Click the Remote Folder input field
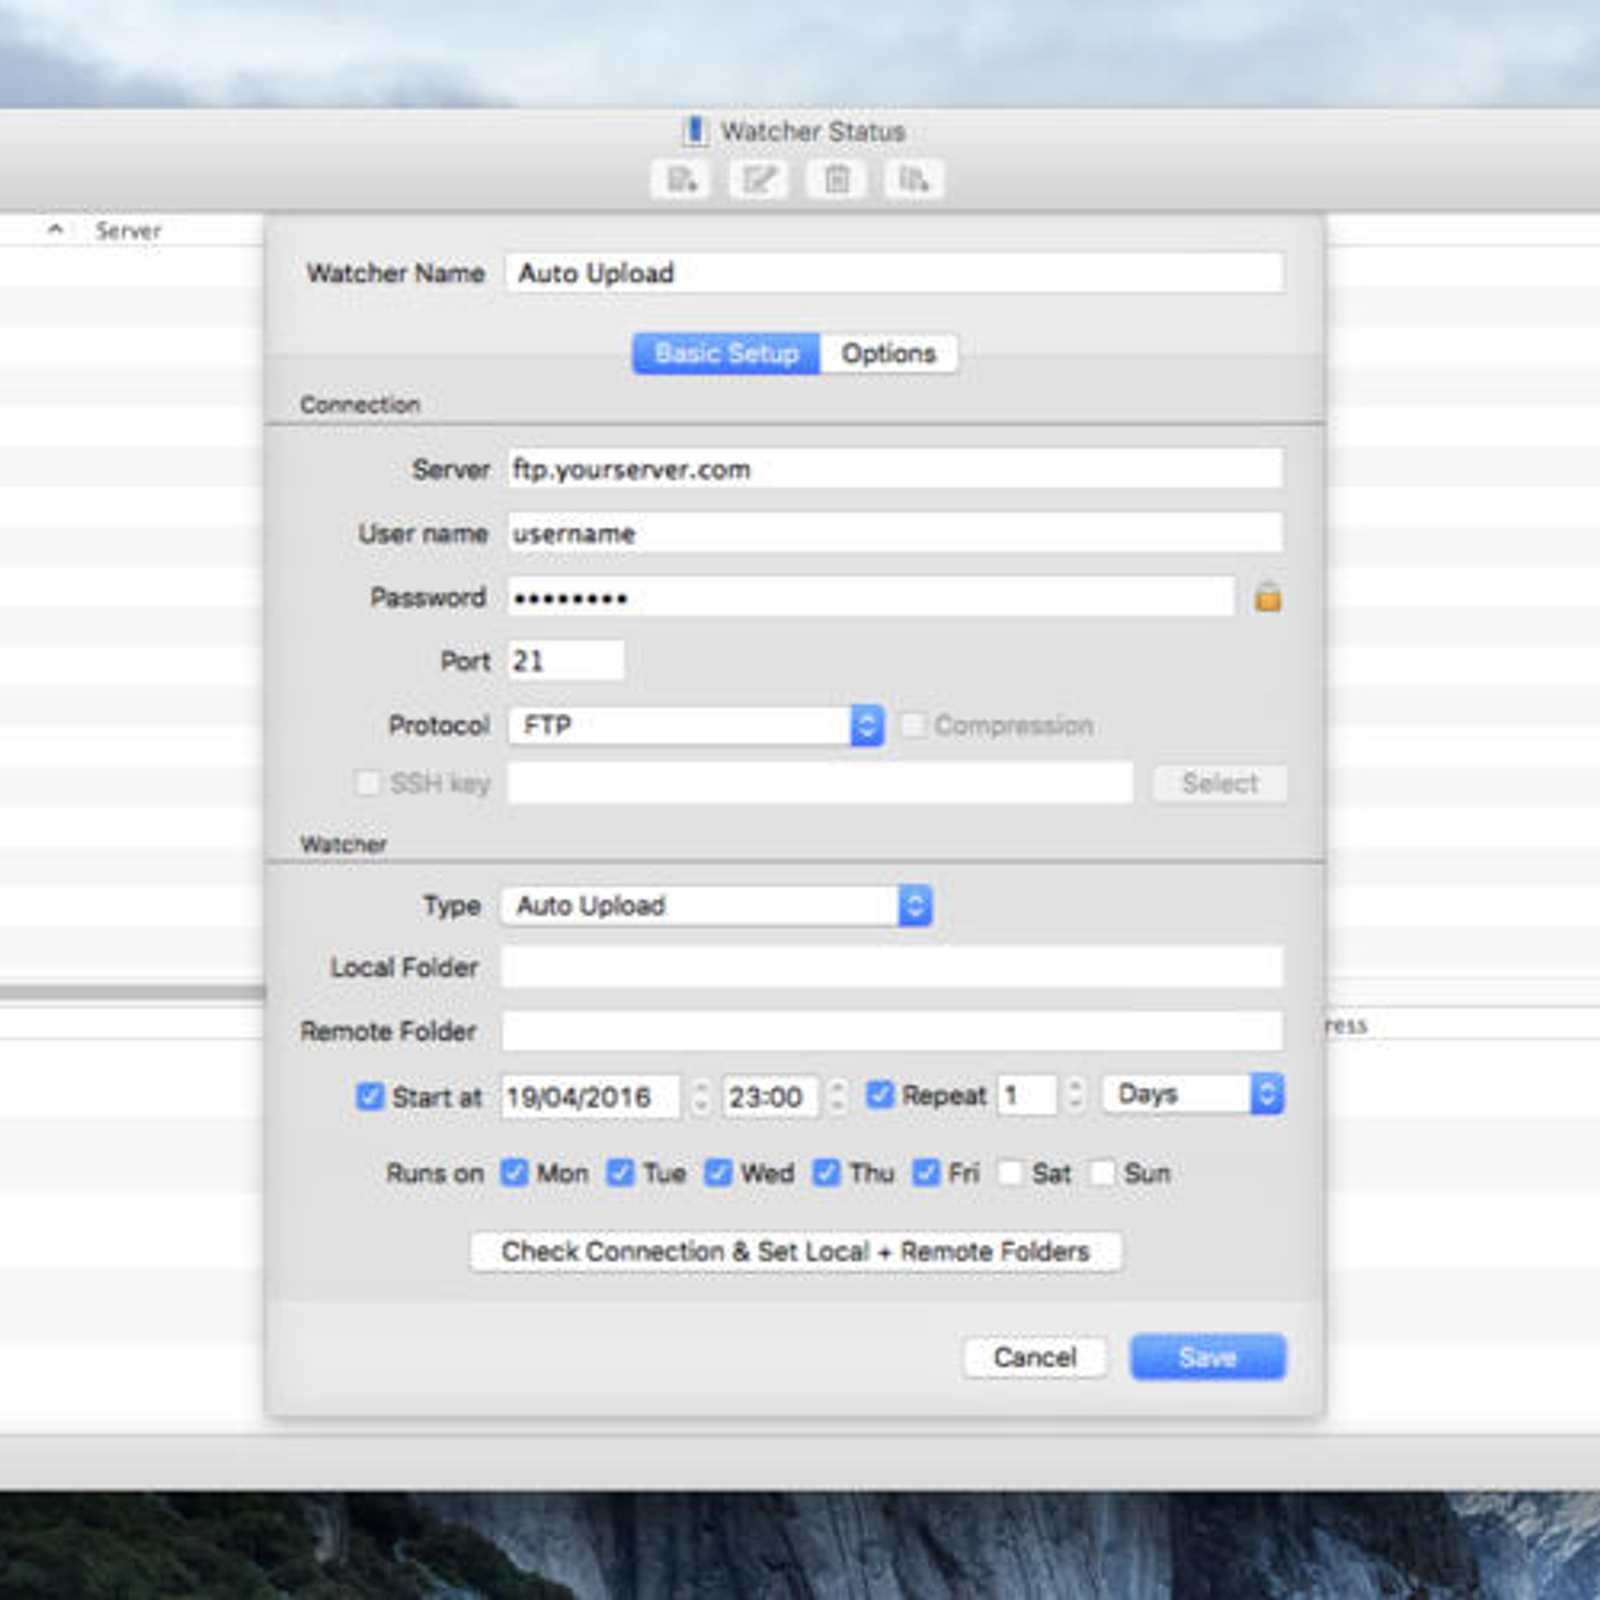 coord(892,1030)
